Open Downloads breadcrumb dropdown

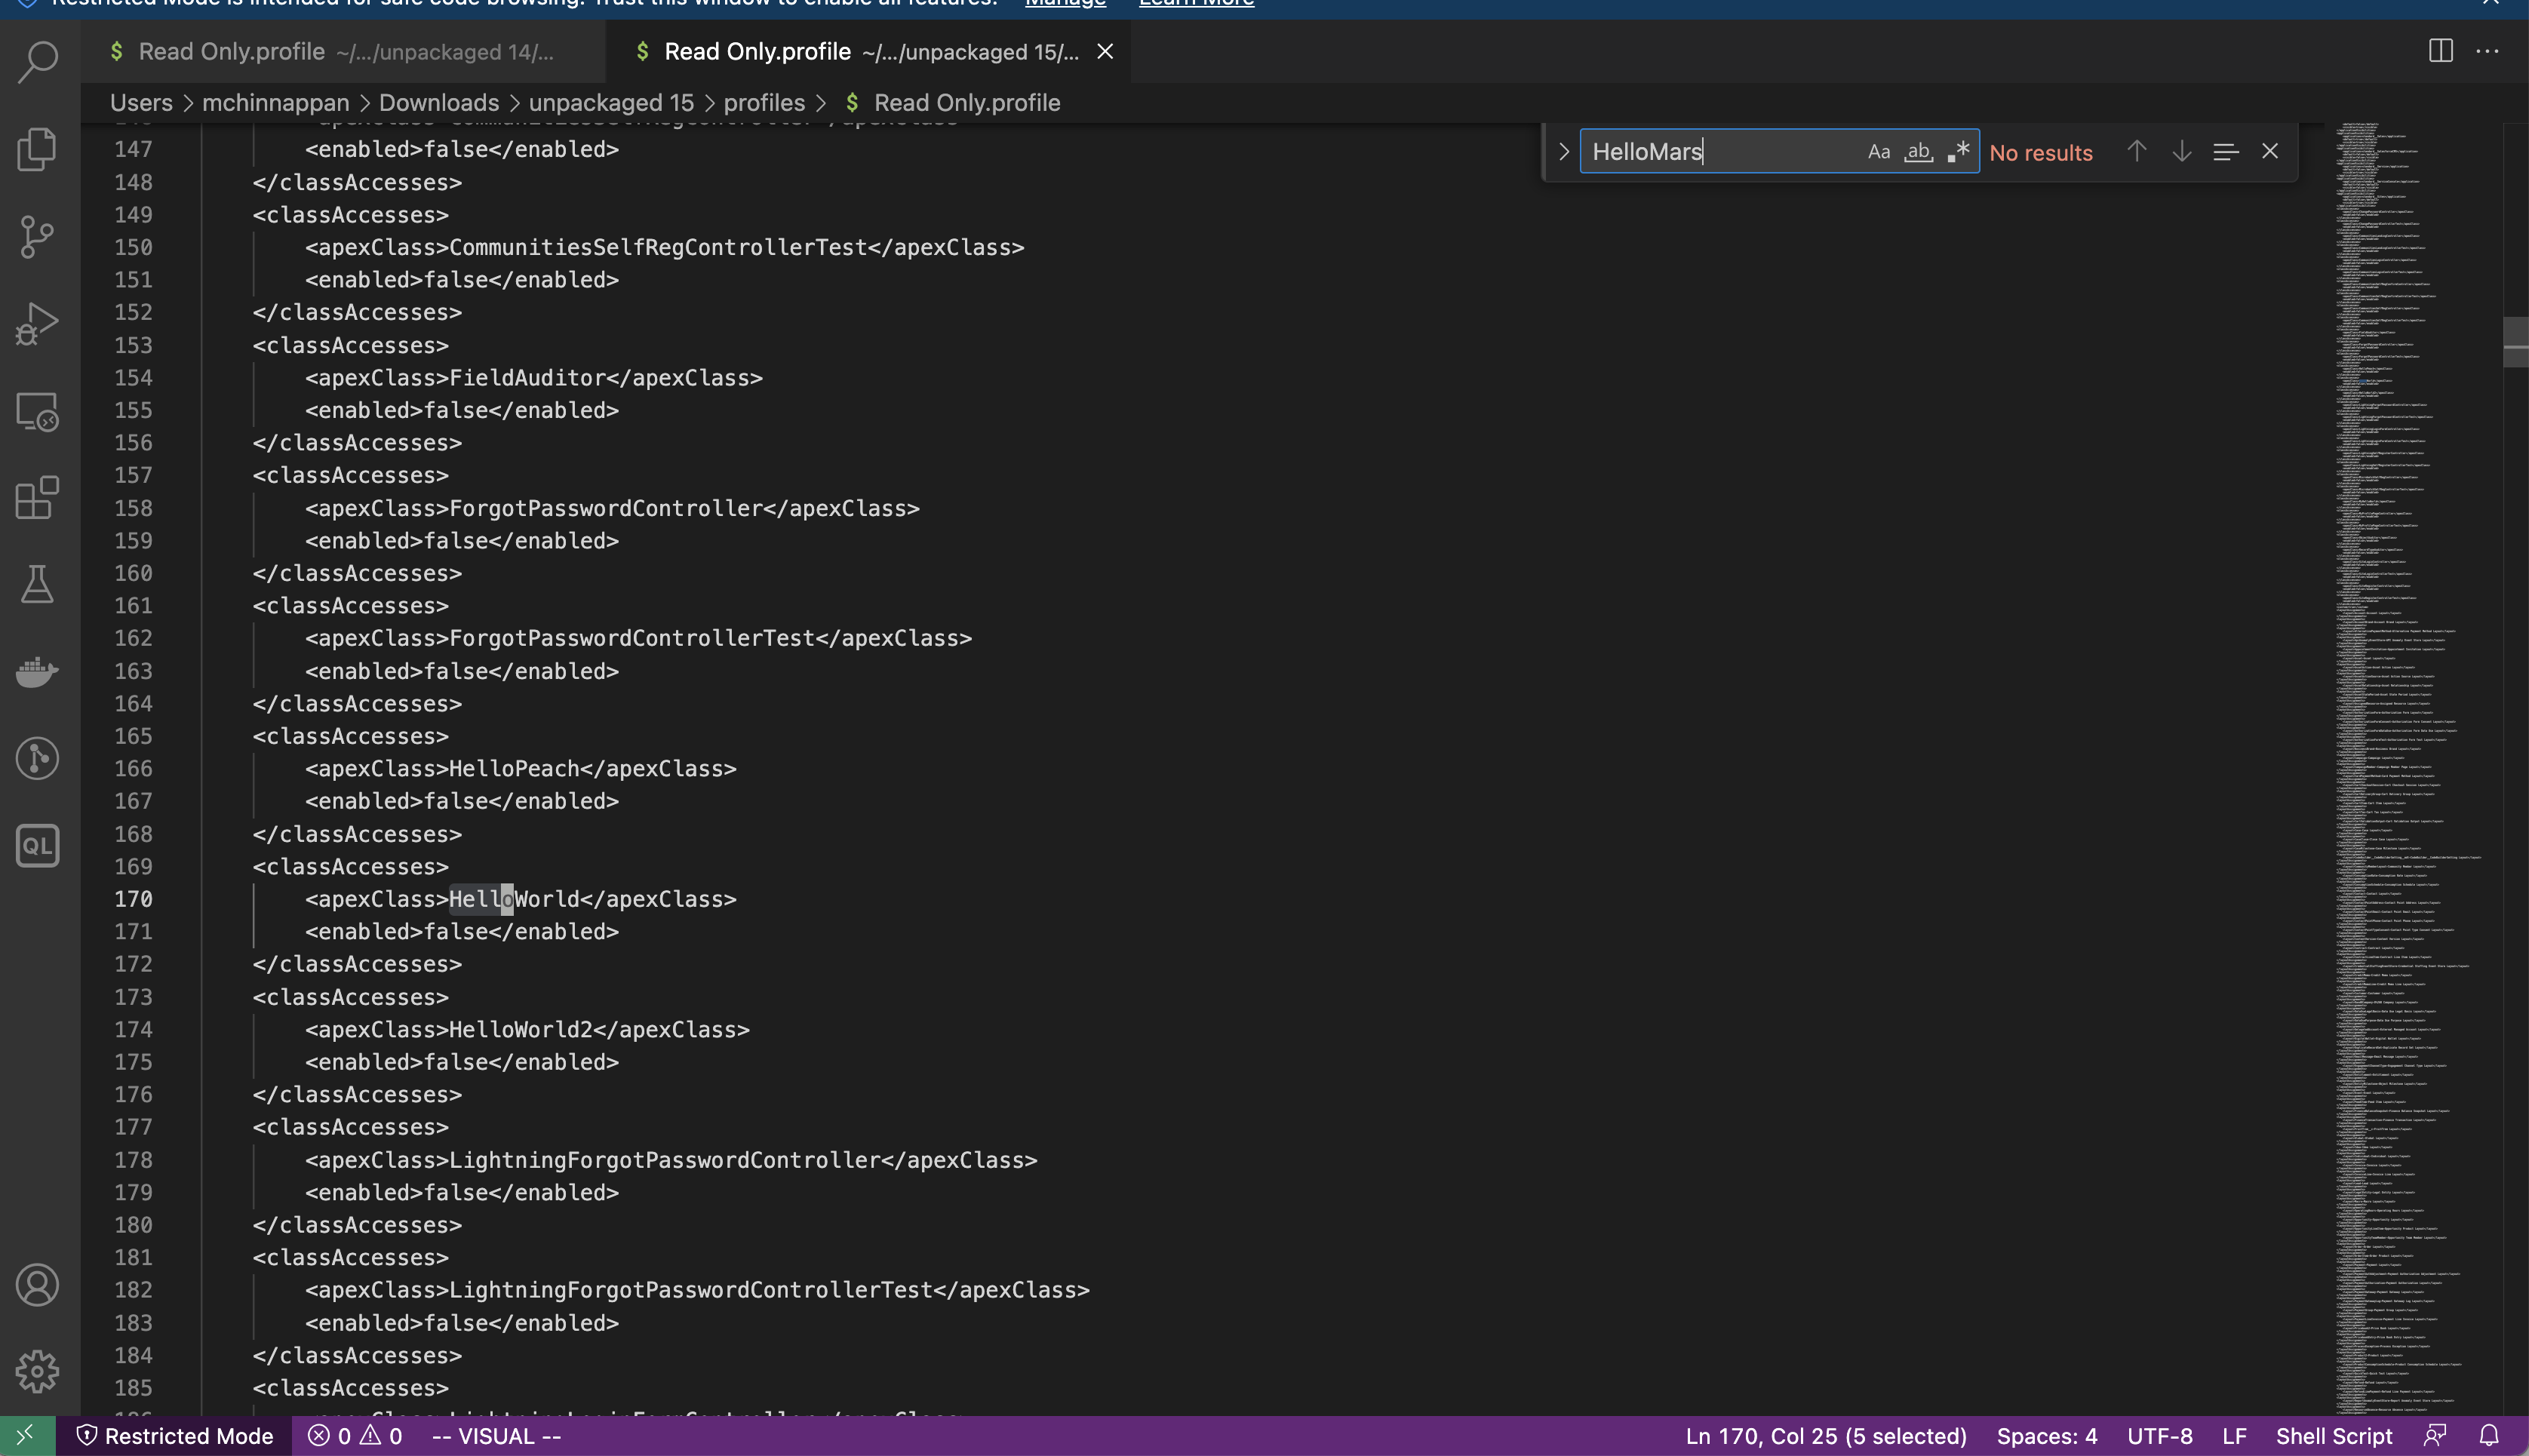click(x=439, y=103)
